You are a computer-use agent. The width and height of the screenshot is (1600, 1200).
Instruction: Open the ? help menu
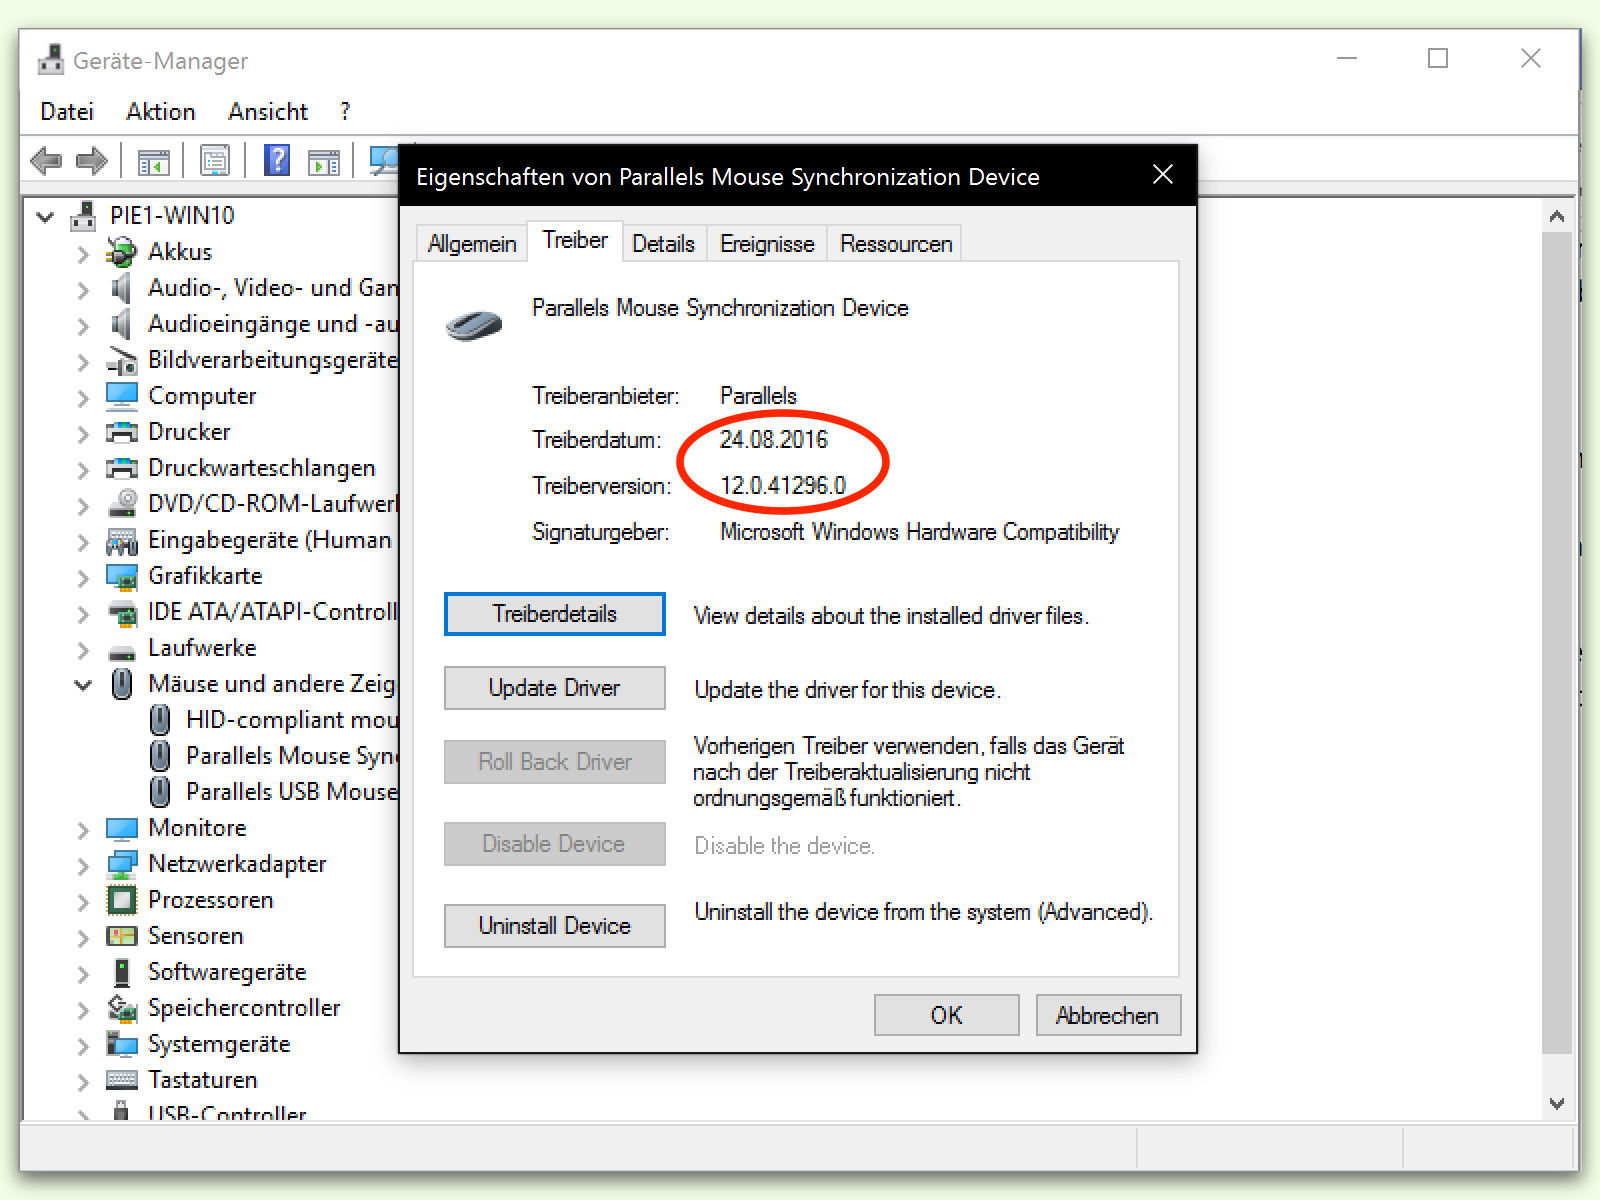[345, 112]
